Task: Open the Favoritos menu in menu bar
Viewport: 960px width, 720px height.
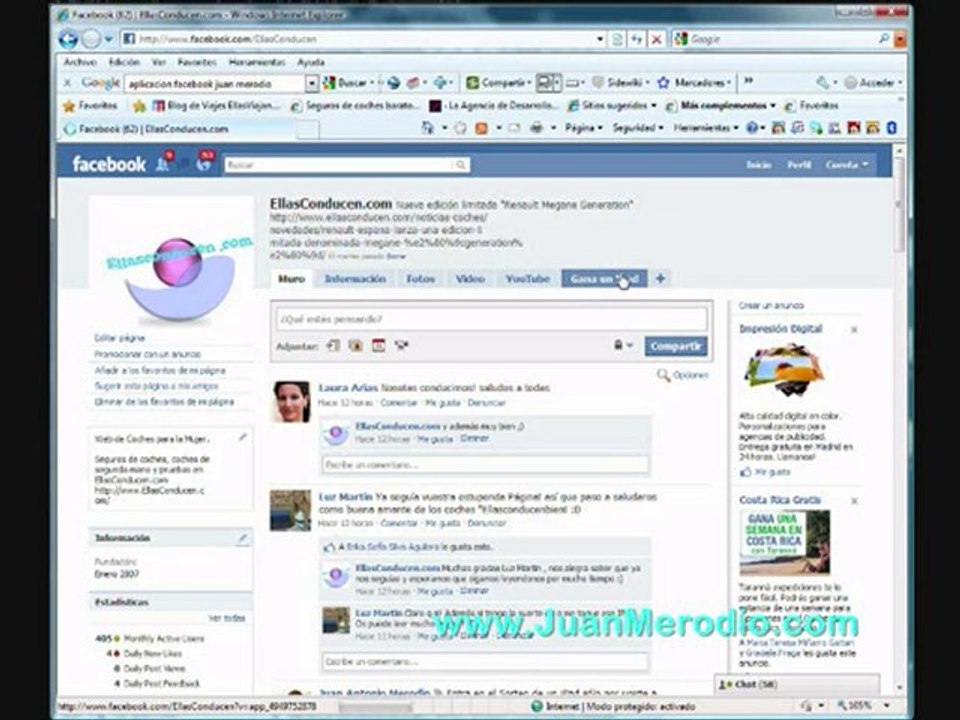Action: click(x=197, y=62)
